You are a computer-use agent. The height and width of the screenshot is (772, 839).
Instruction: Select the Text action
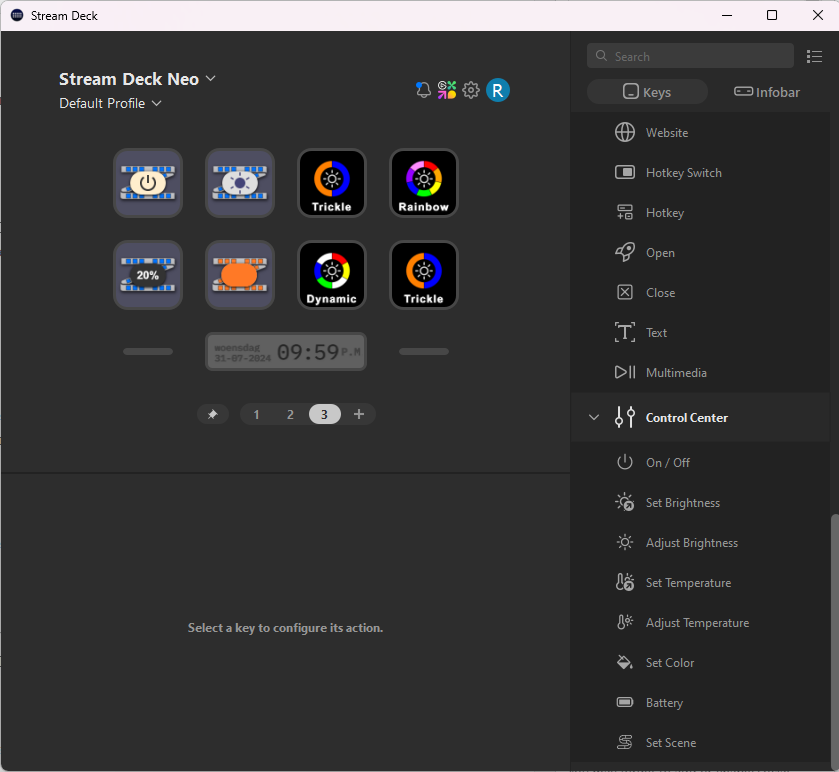click(700, 333)
